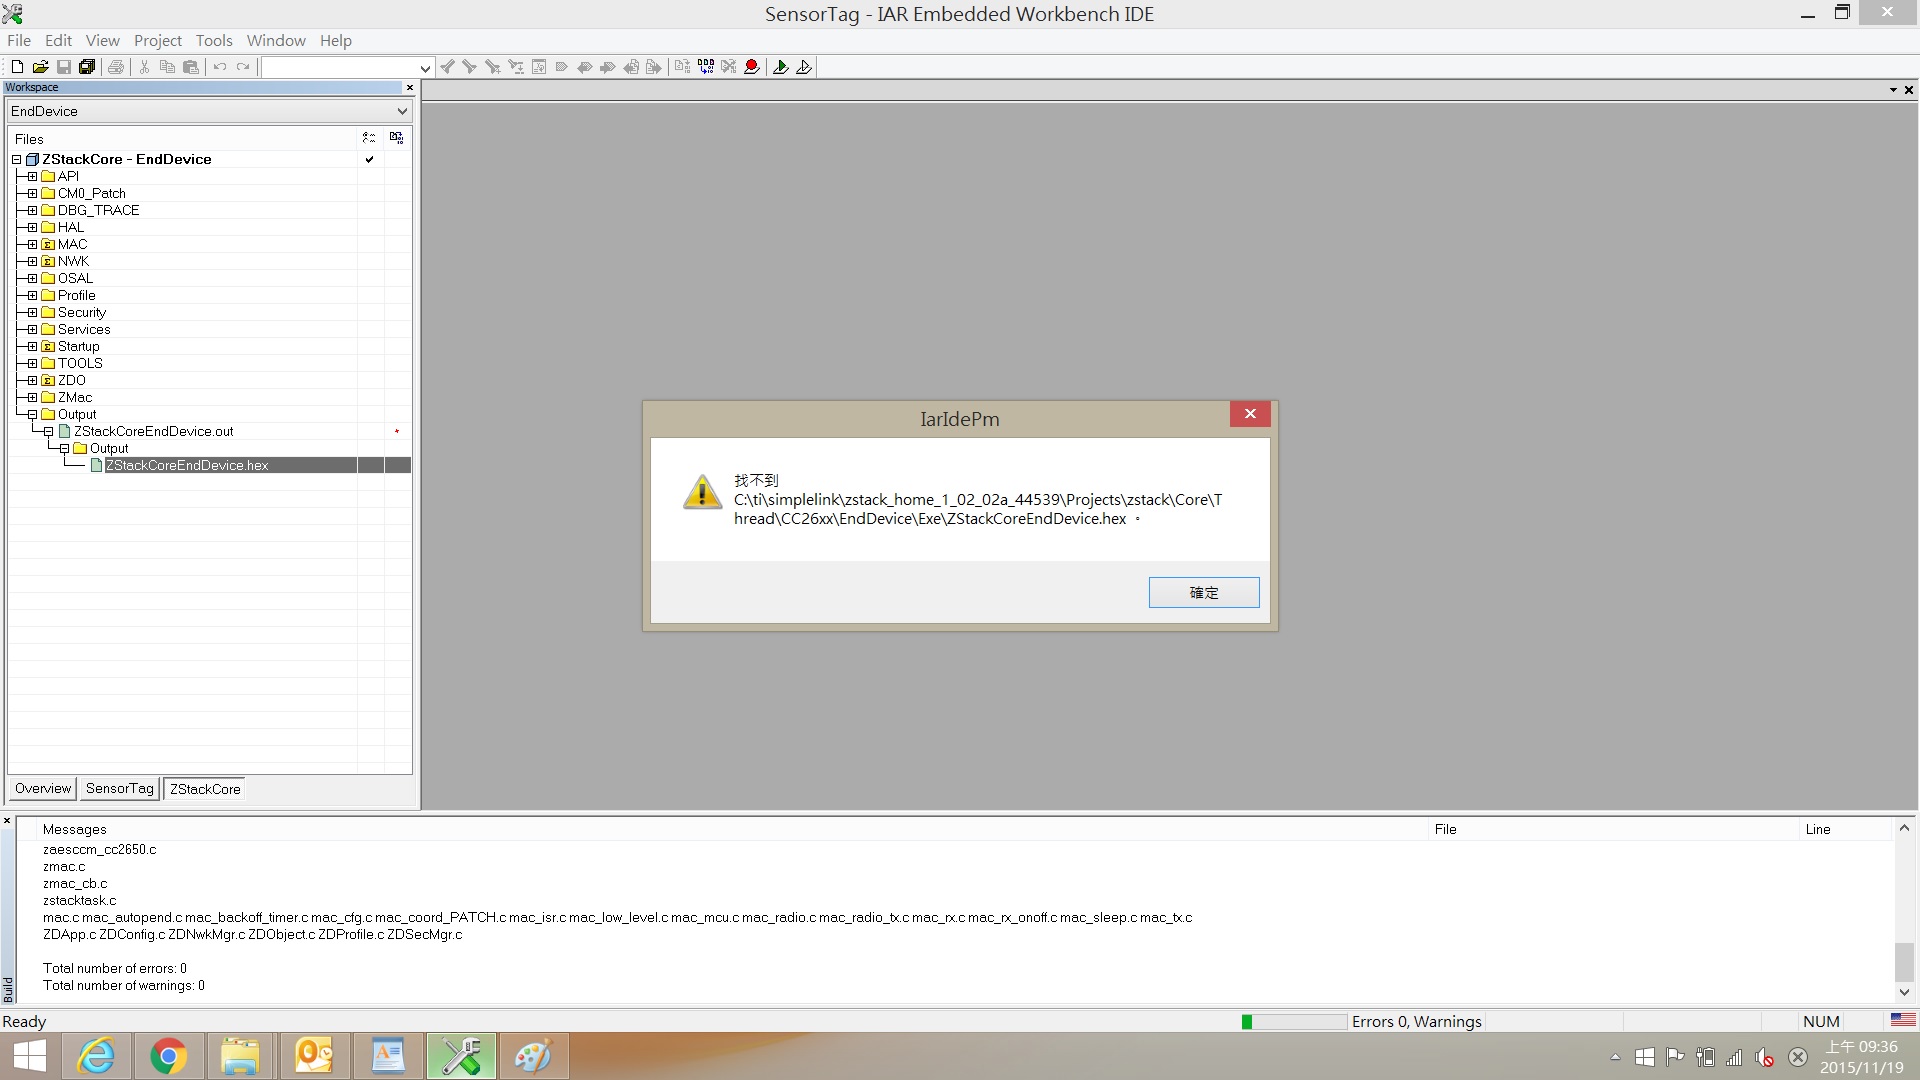Select the ZStackCoreEndDevice.hex file
The height and width of the screenshot is (1080, 1920).
tap(187, 465)
